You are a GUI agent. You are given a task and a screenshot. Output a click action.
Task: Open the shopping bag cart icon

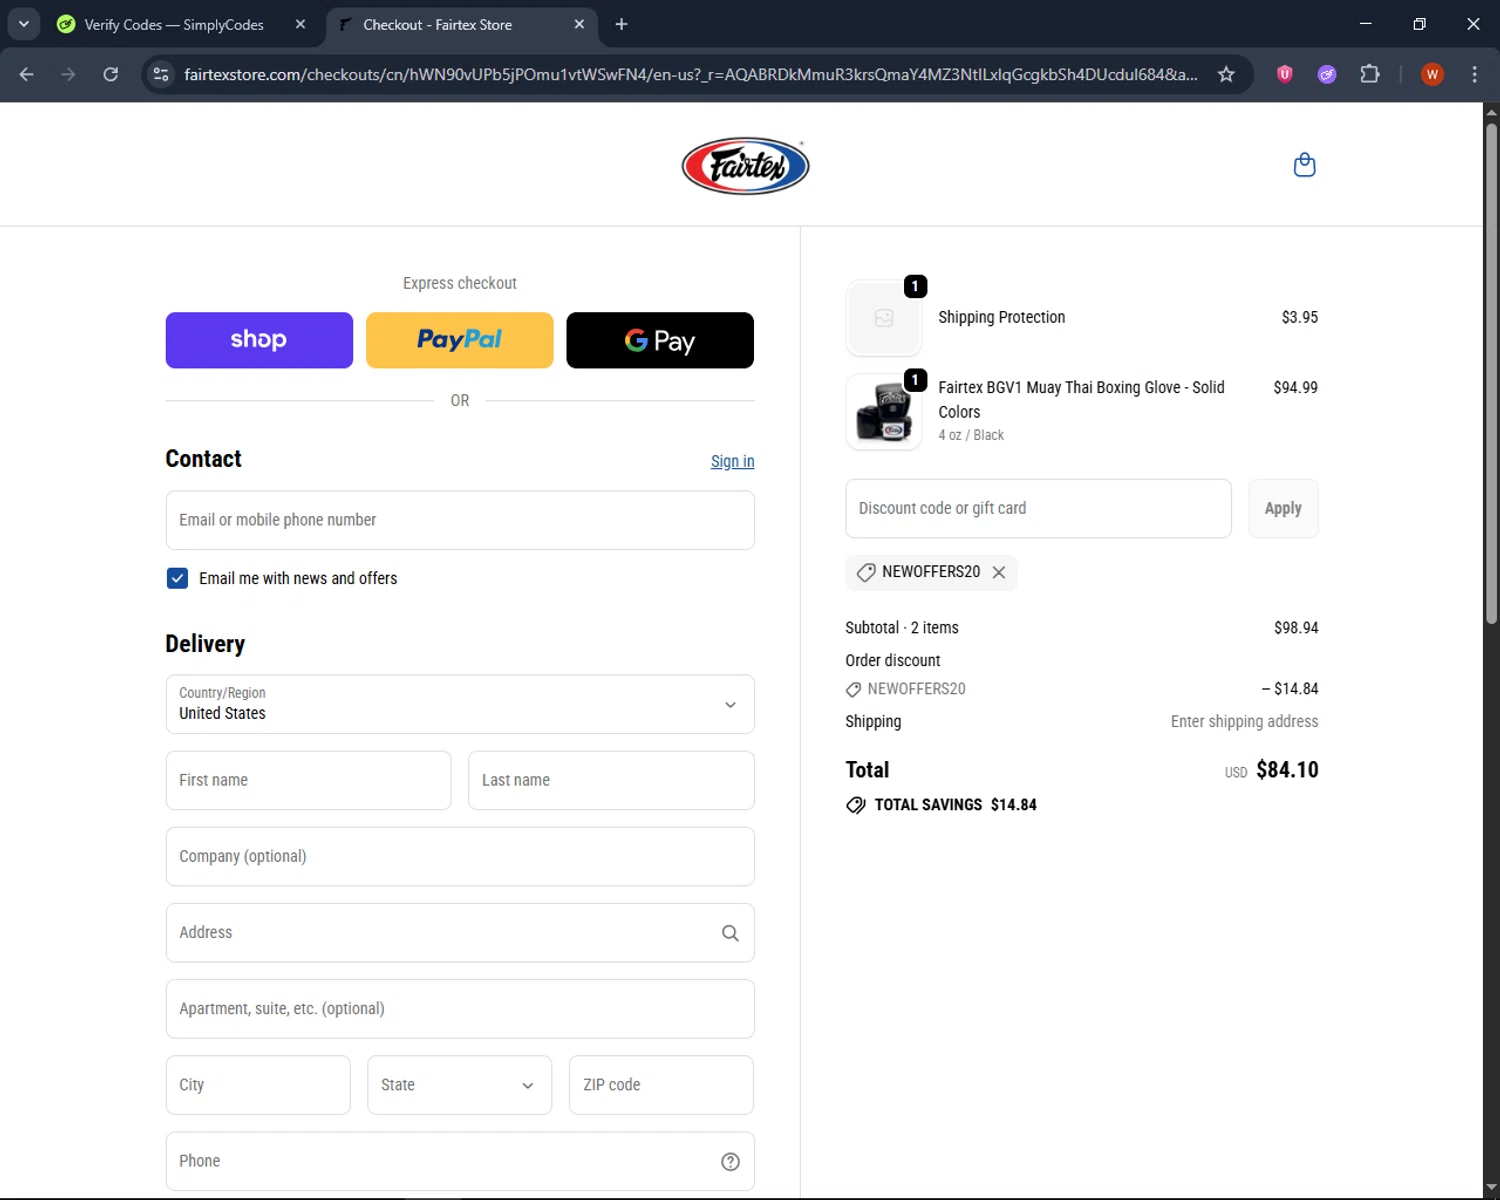click(x=1304, y=165)
